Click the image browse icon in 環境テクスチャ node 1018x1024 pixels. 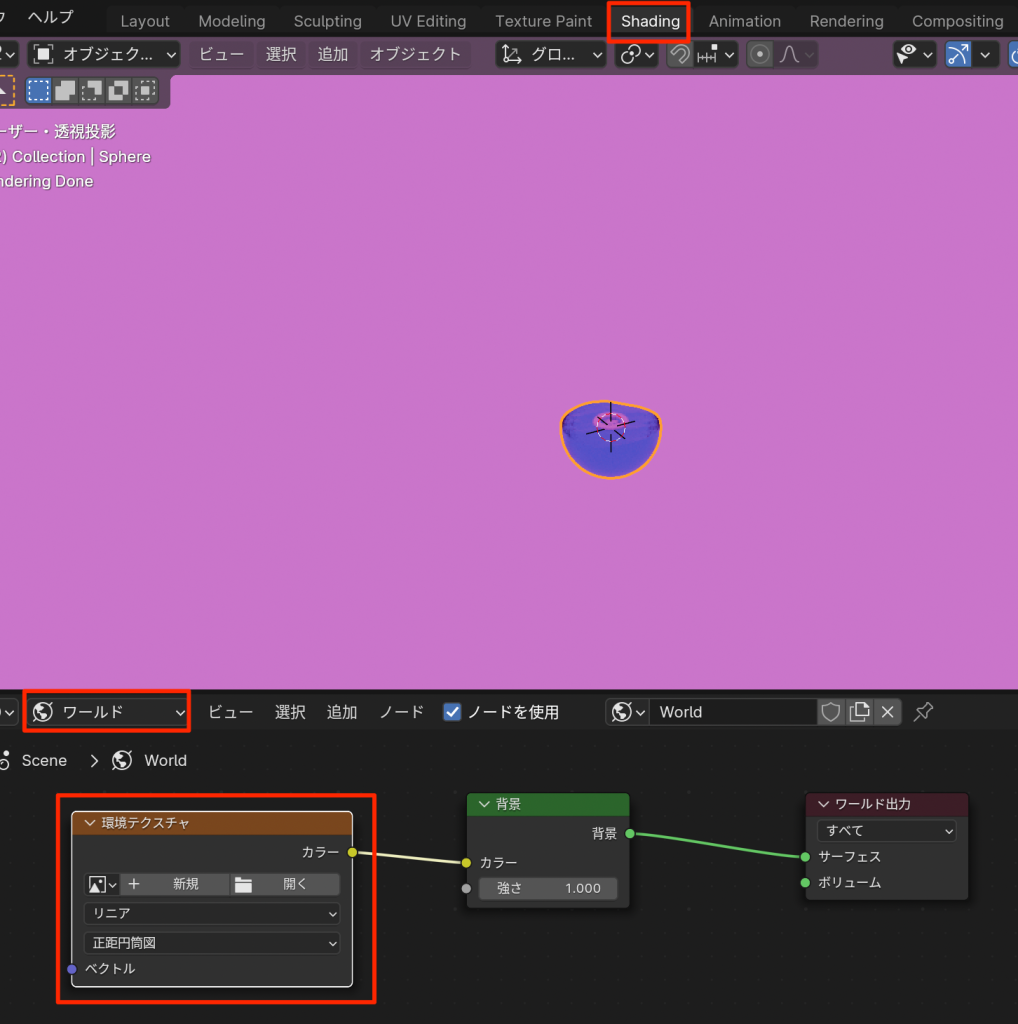coord(102,884)
